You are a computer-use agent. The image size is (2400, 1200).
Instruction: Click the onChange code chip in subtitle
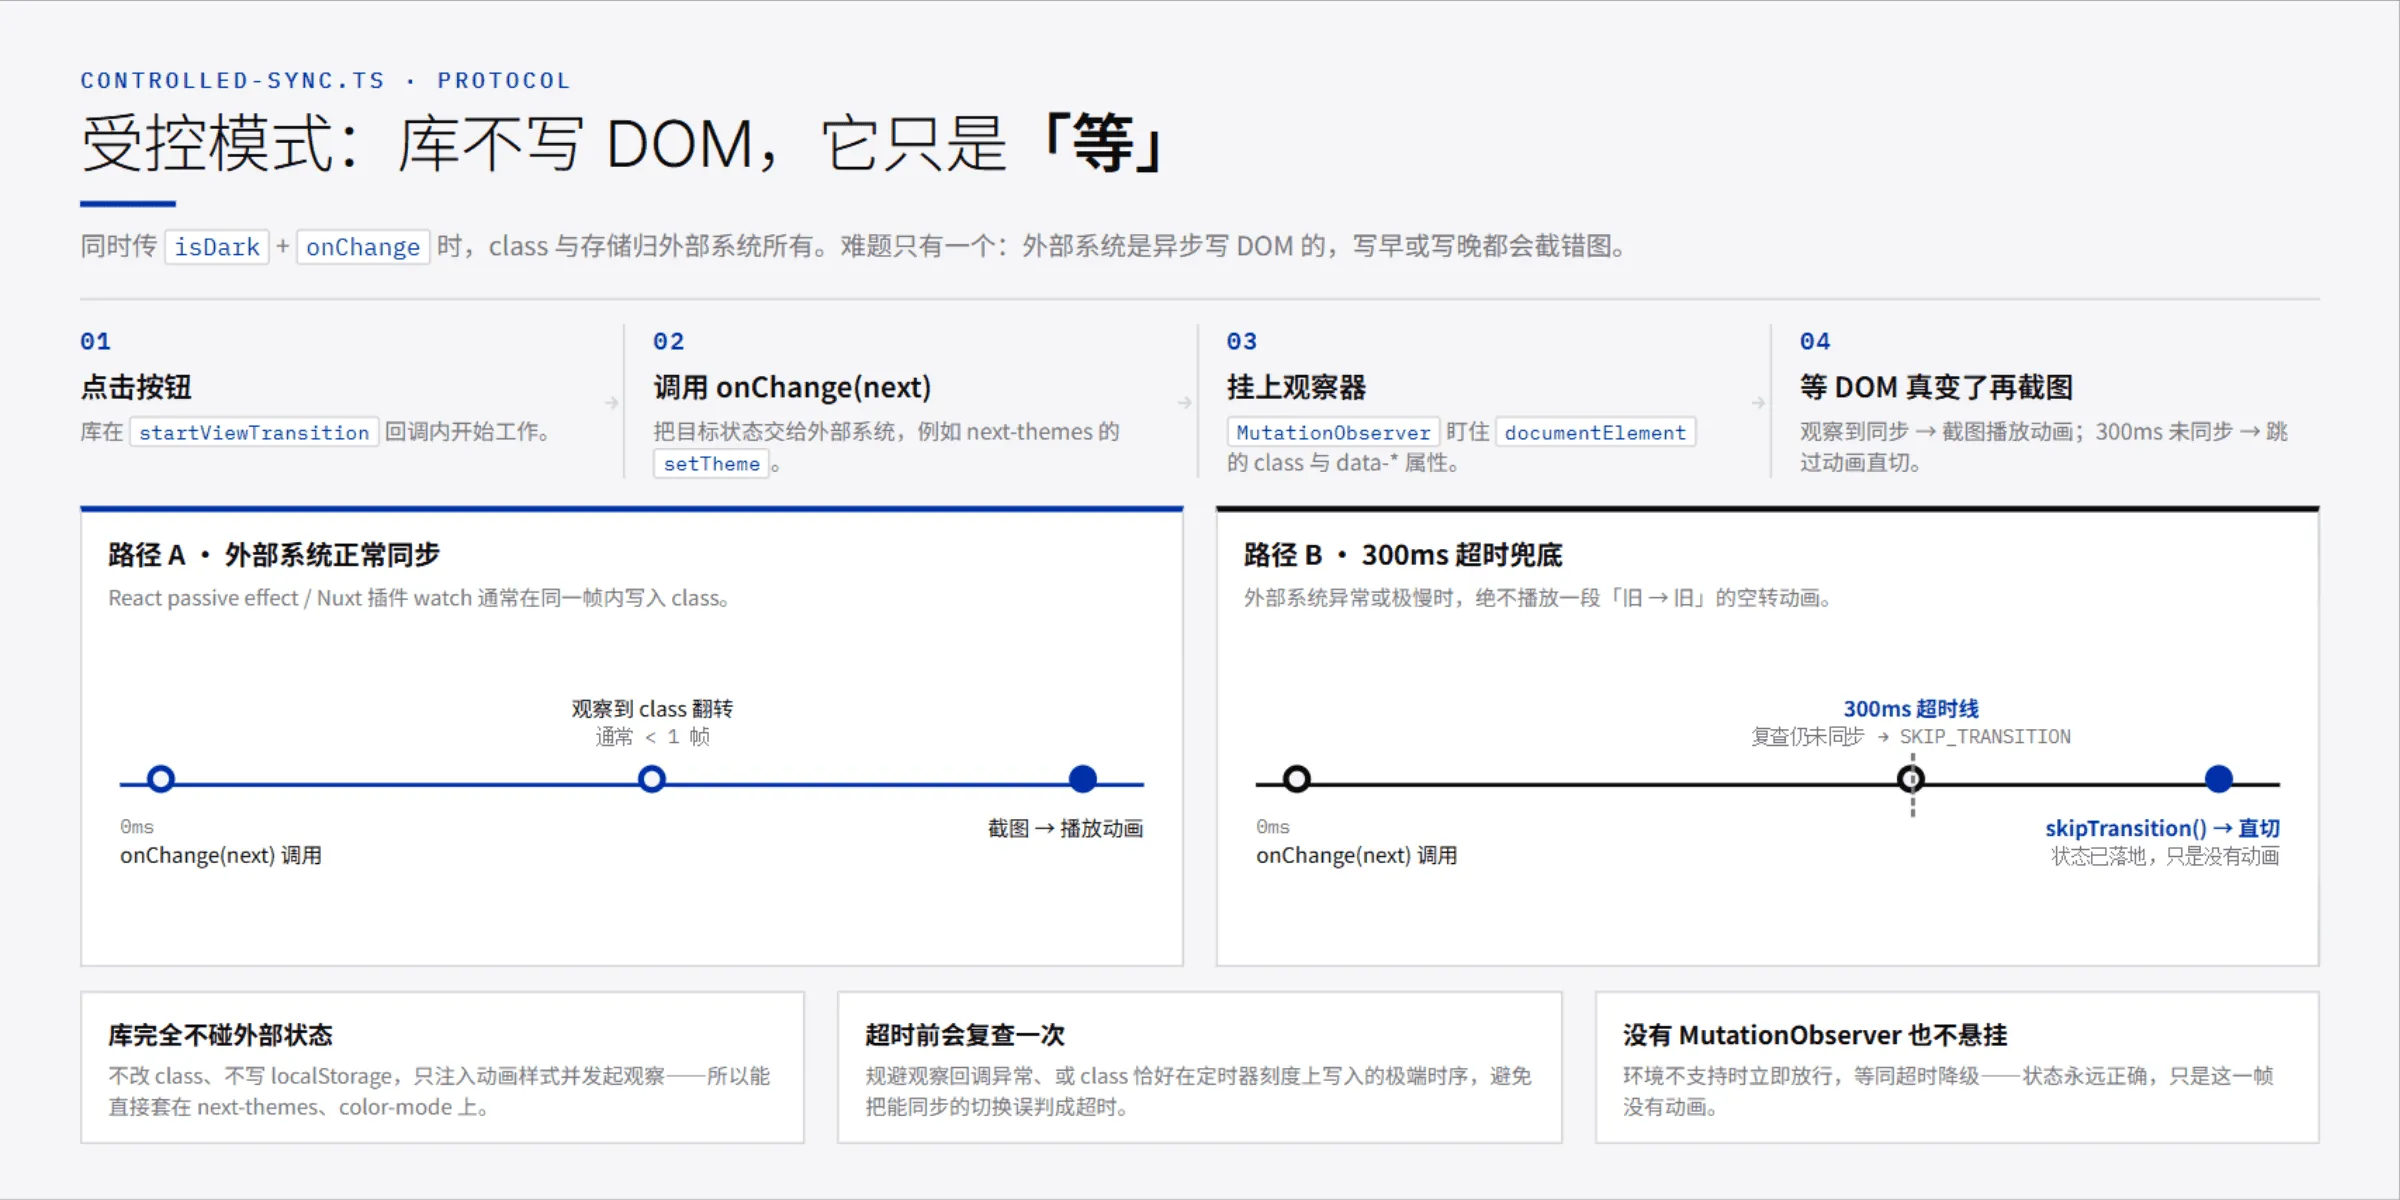[363, 247]
